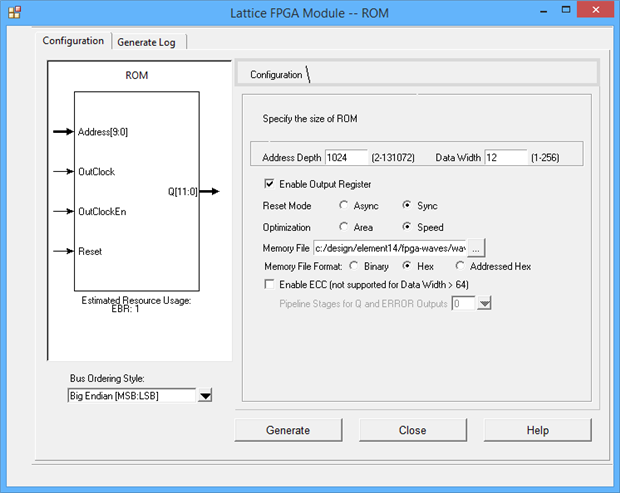Click the OutClockEn port label
This screenshot has height=493, width=620.
point(102,212)
